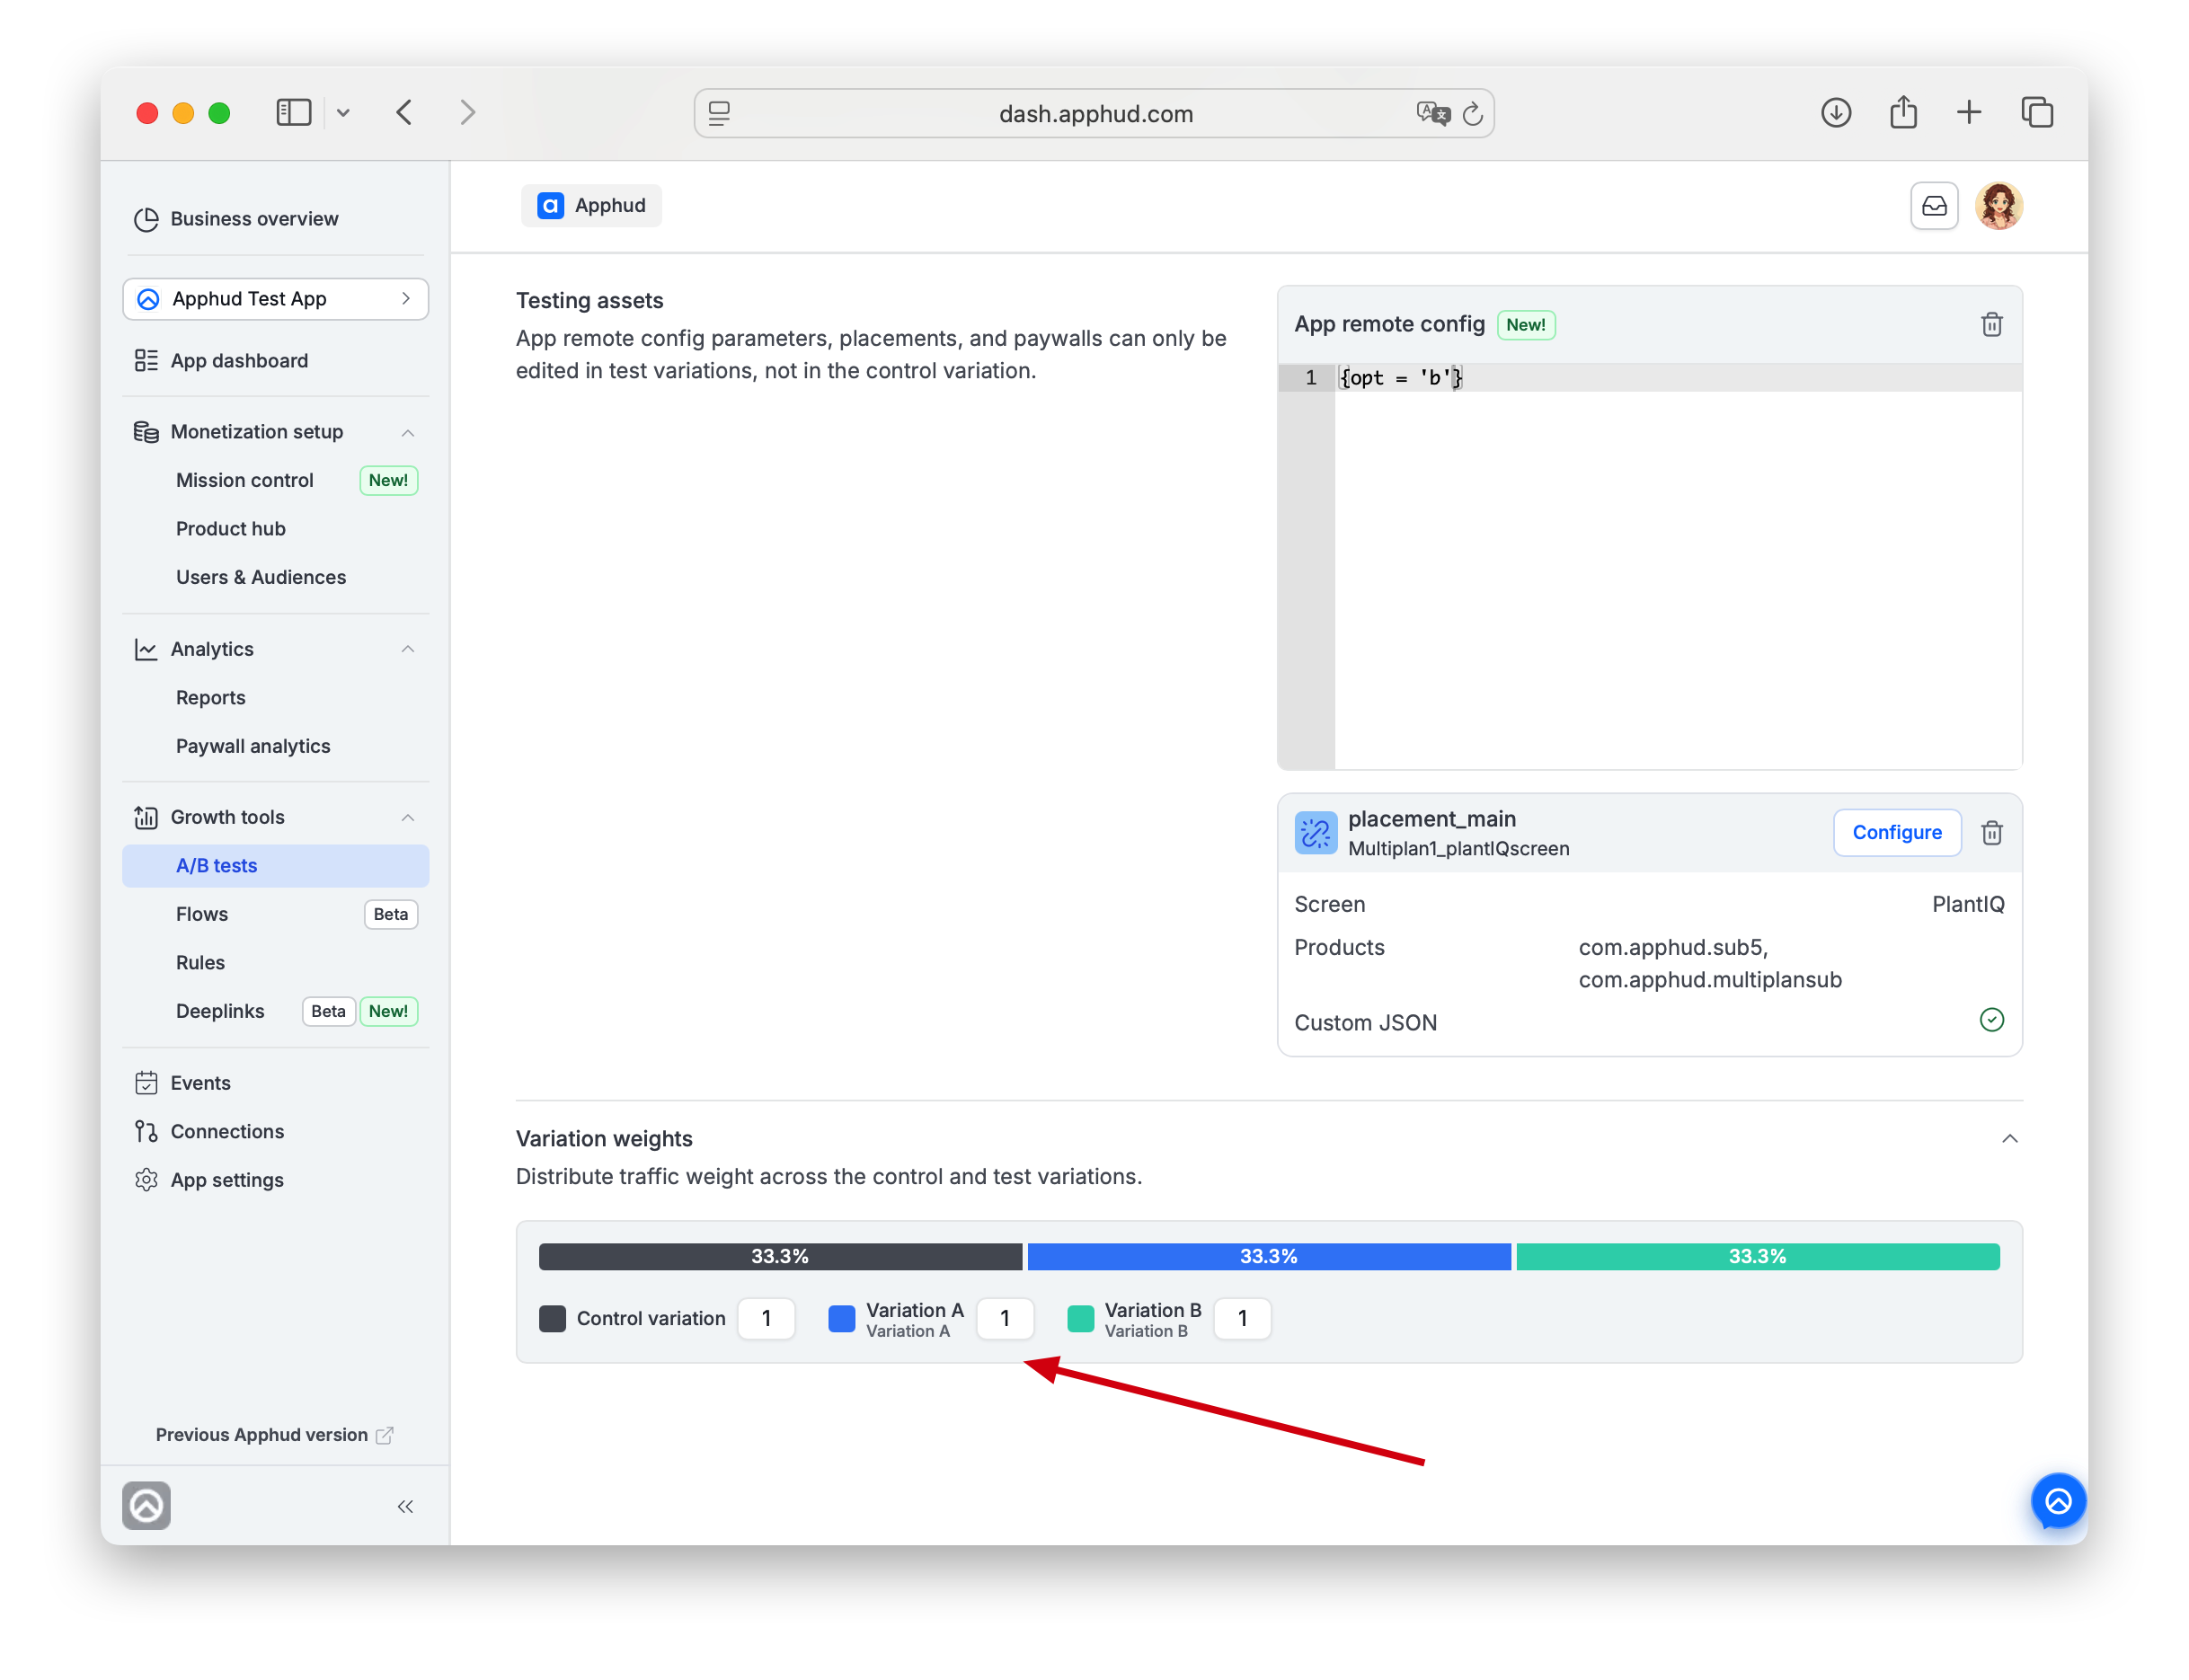The image size is (2189, 1680).
Task: Click the Custom JSON green check mark
Action: coord(1991,1020)
